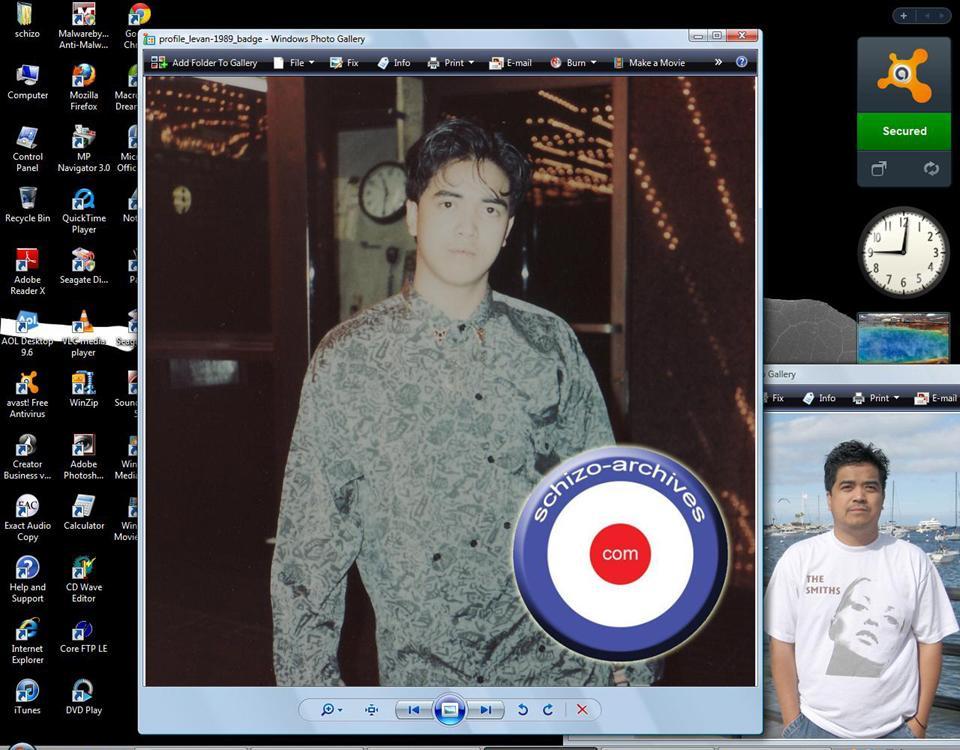This screenshot has width=960, height=750.
Task: Open Adobe Reader X shortcut
Action: tap(28, 272)
